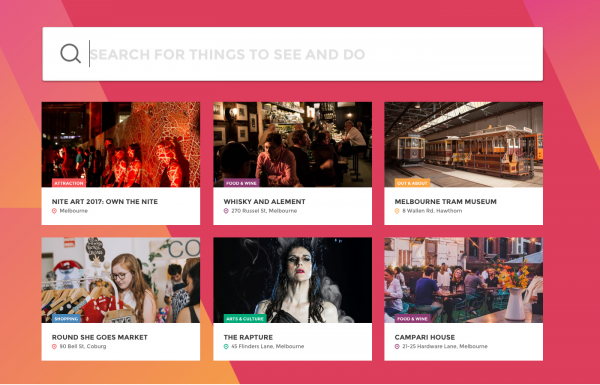Click the location pin next to 90 Bell St, Coburg

click(x=54, y=346)
